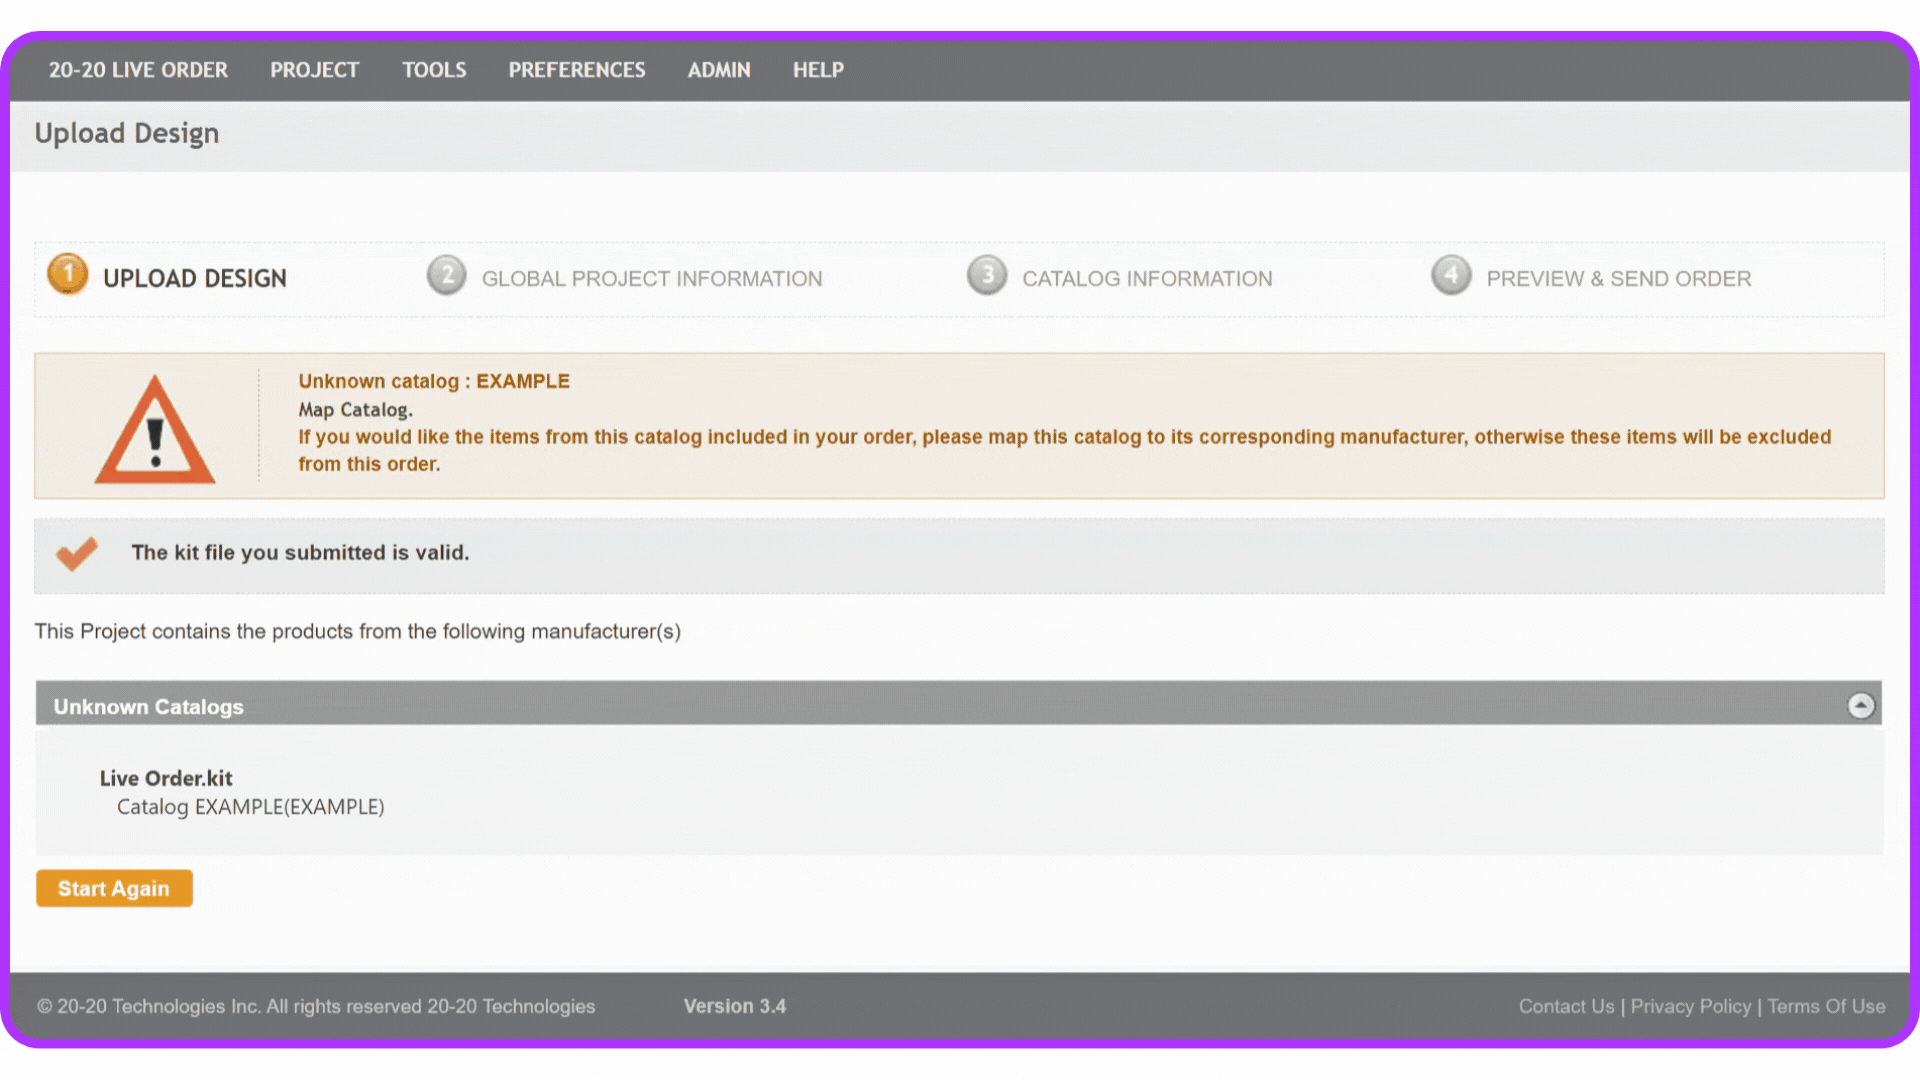Click the Catalog EXAMPLE(EXAMPLE) entry
The height and width of the screenshot is (1080, 1920).
(x=251, y=807)
